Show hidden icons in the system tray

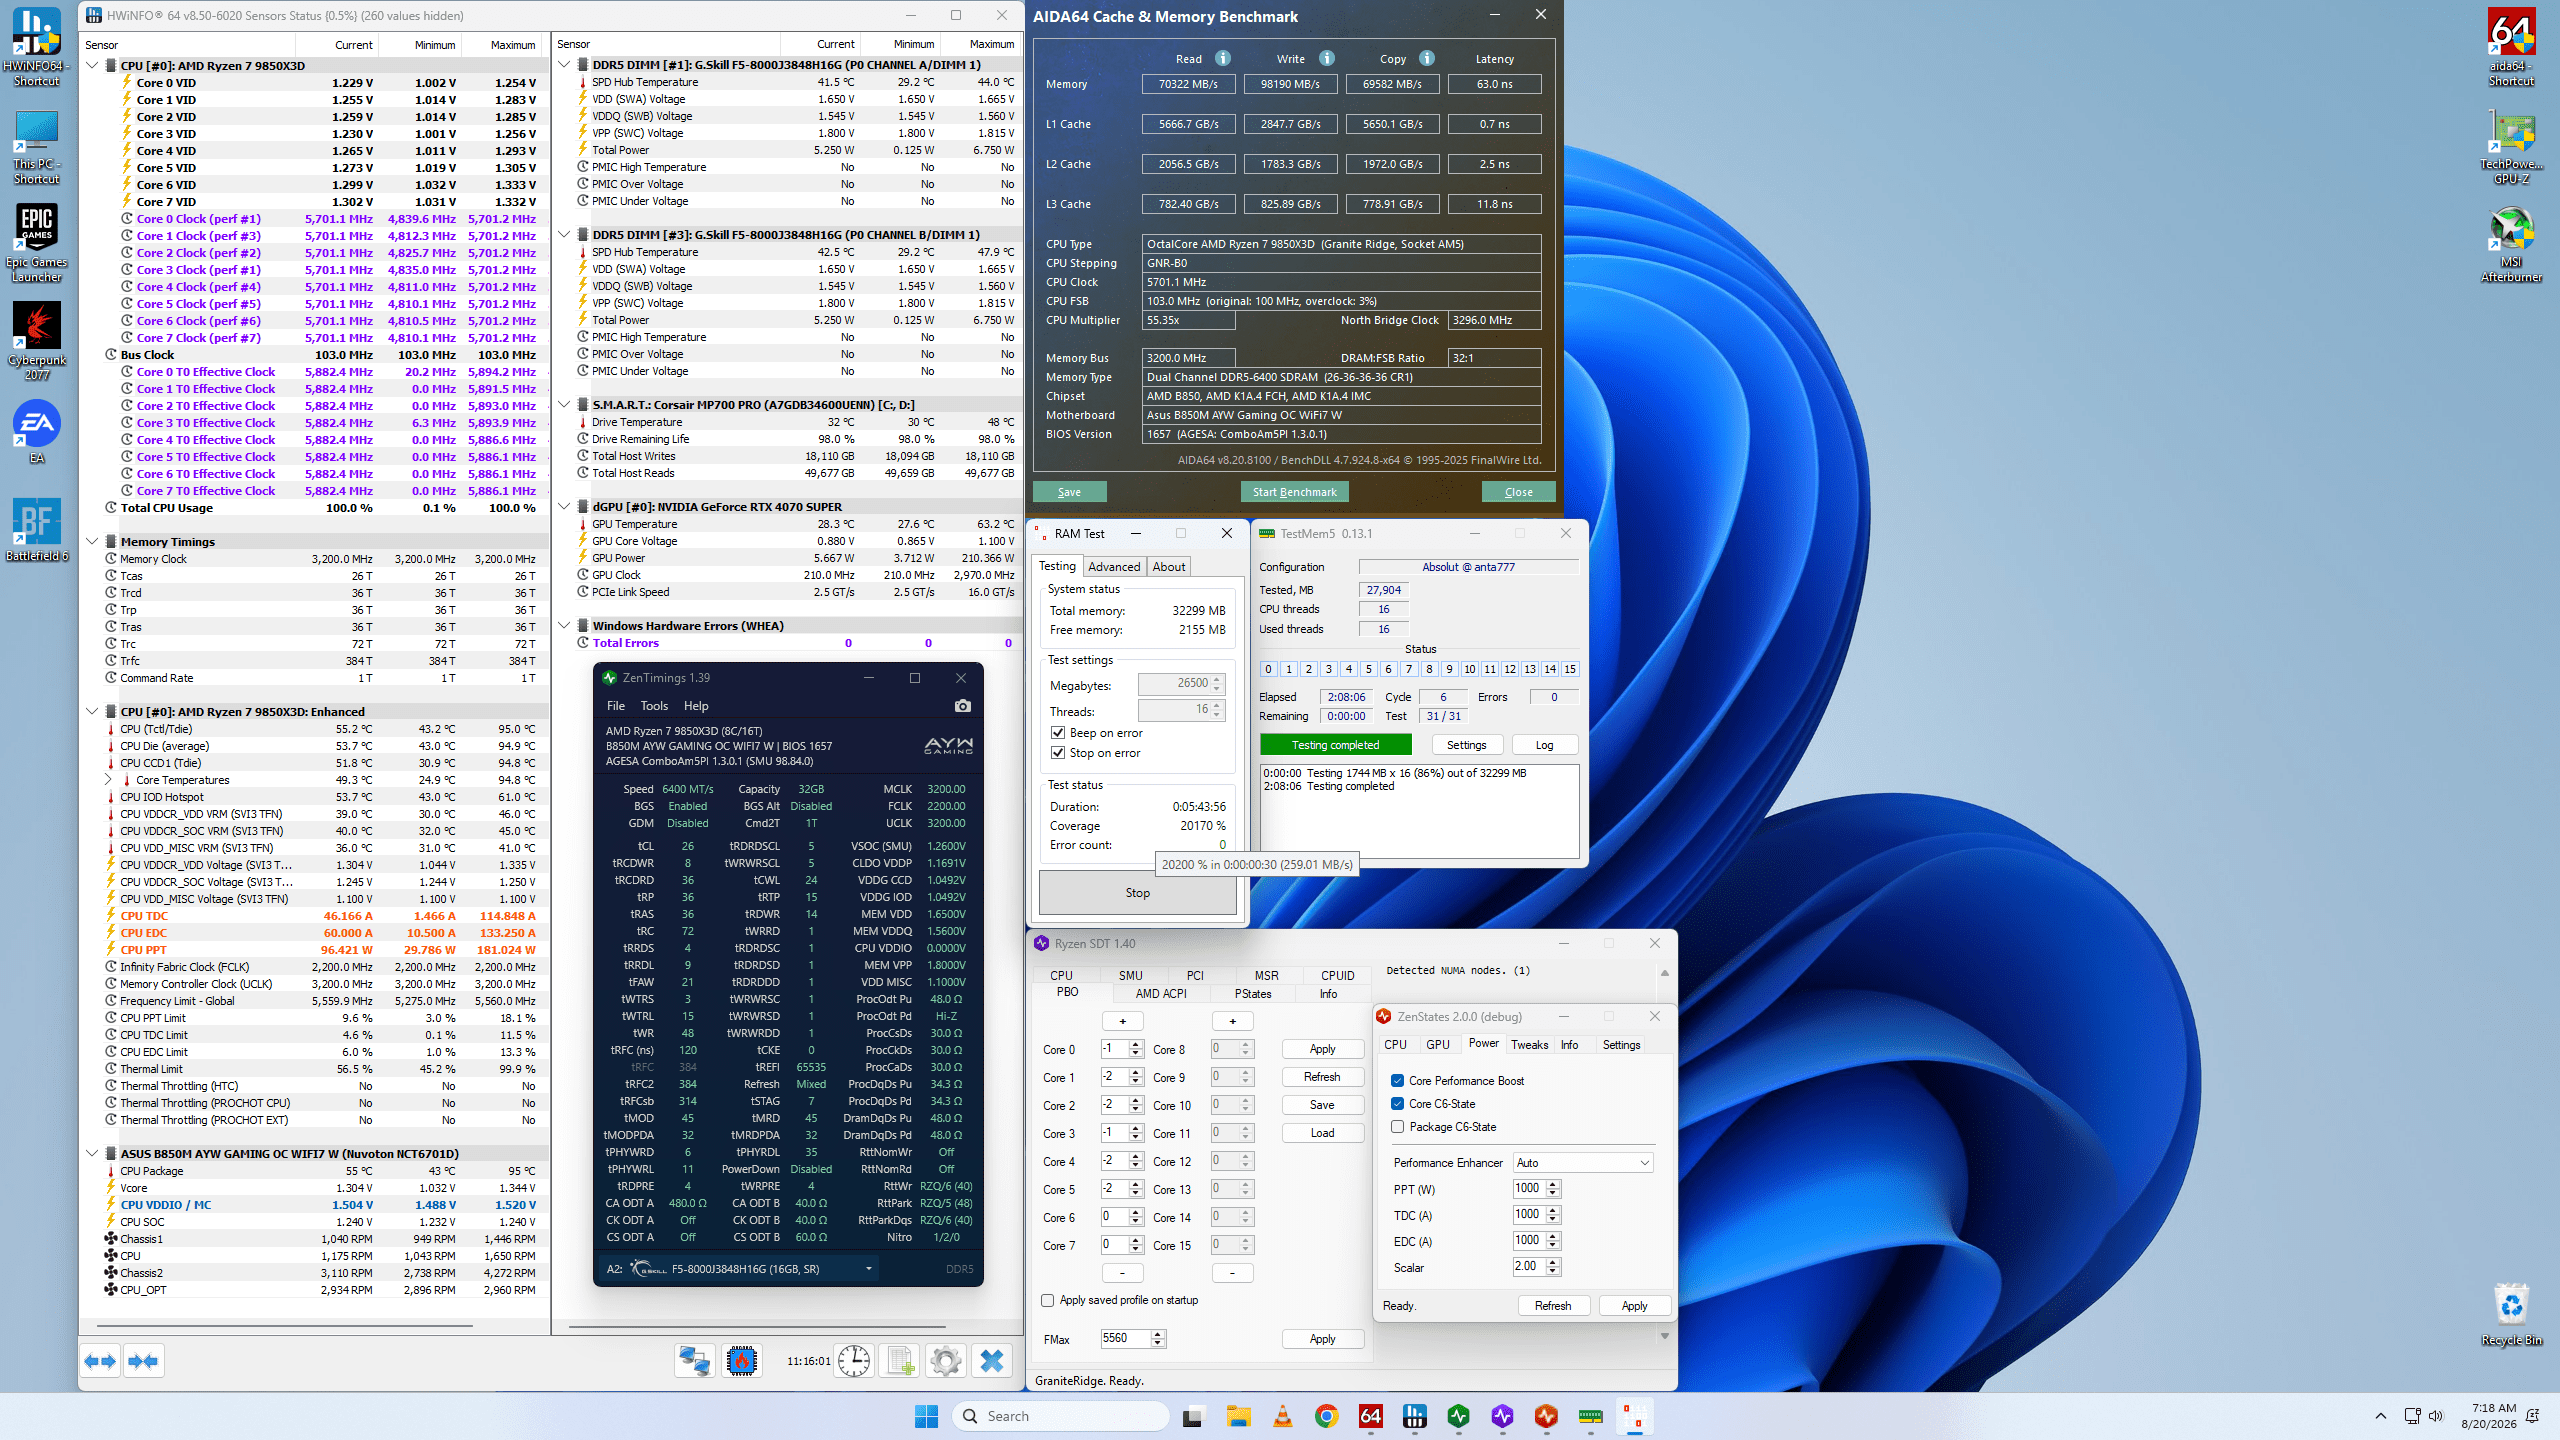(2380, 1416)
